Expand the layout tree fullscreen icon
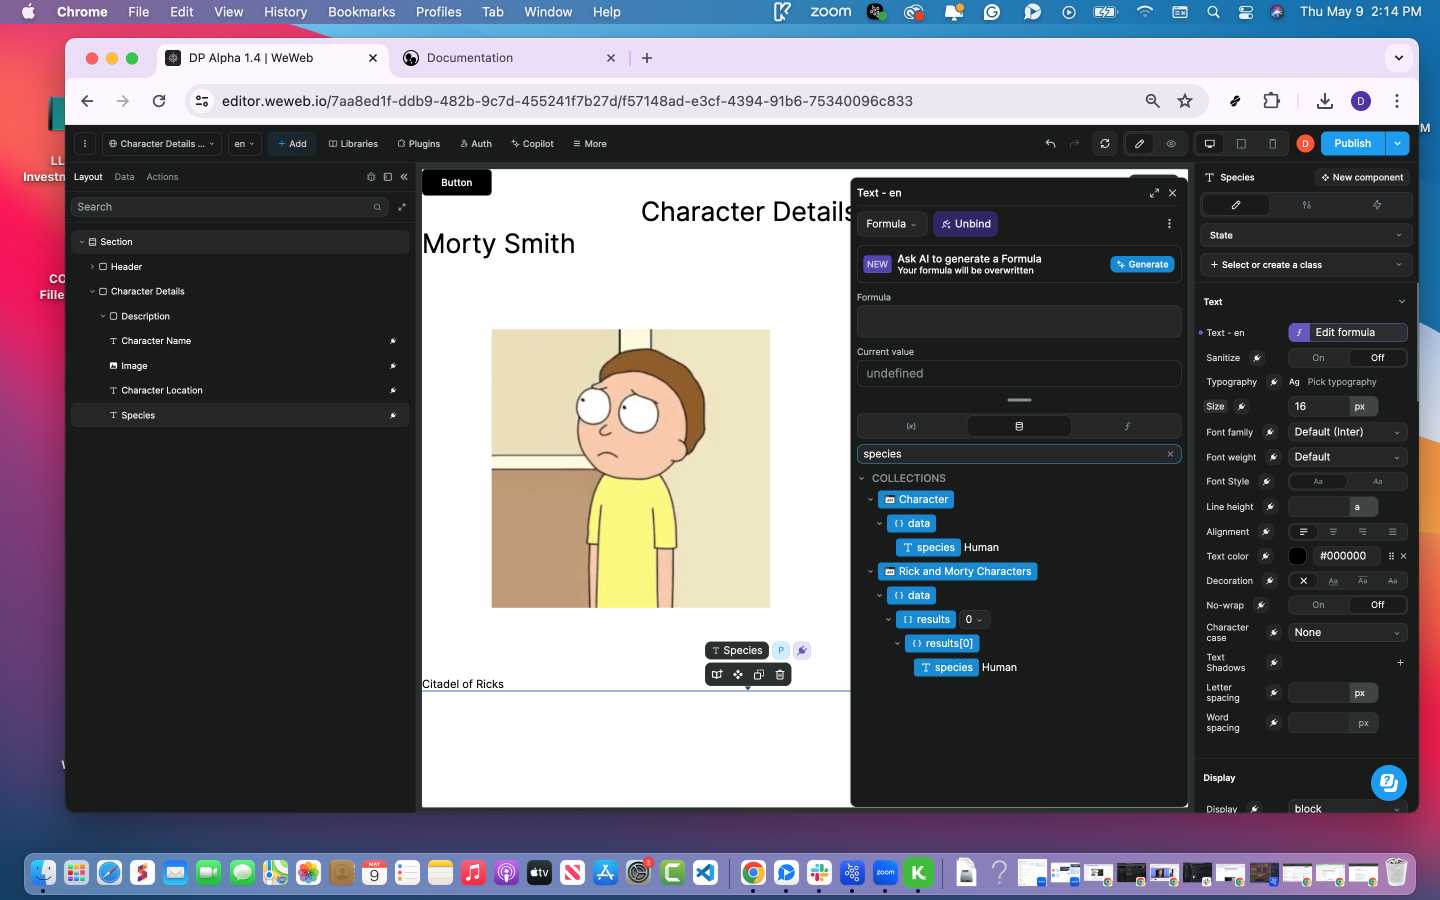 click(x=402, y=207)
